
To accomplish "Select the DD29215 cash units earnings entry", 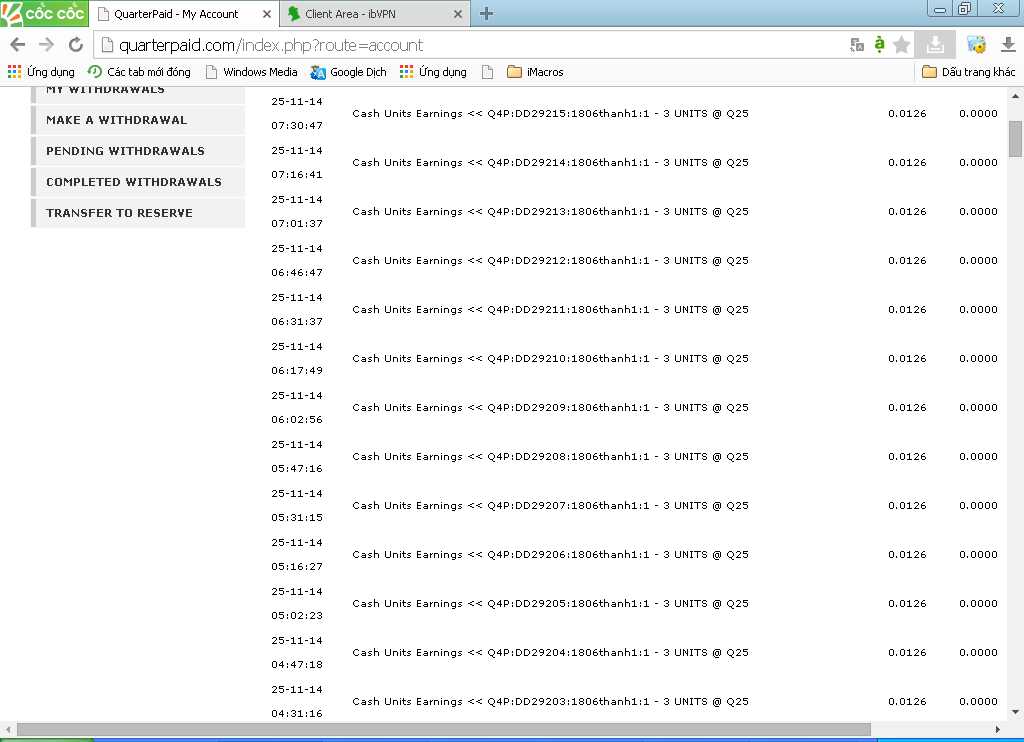I will [550, 114].
